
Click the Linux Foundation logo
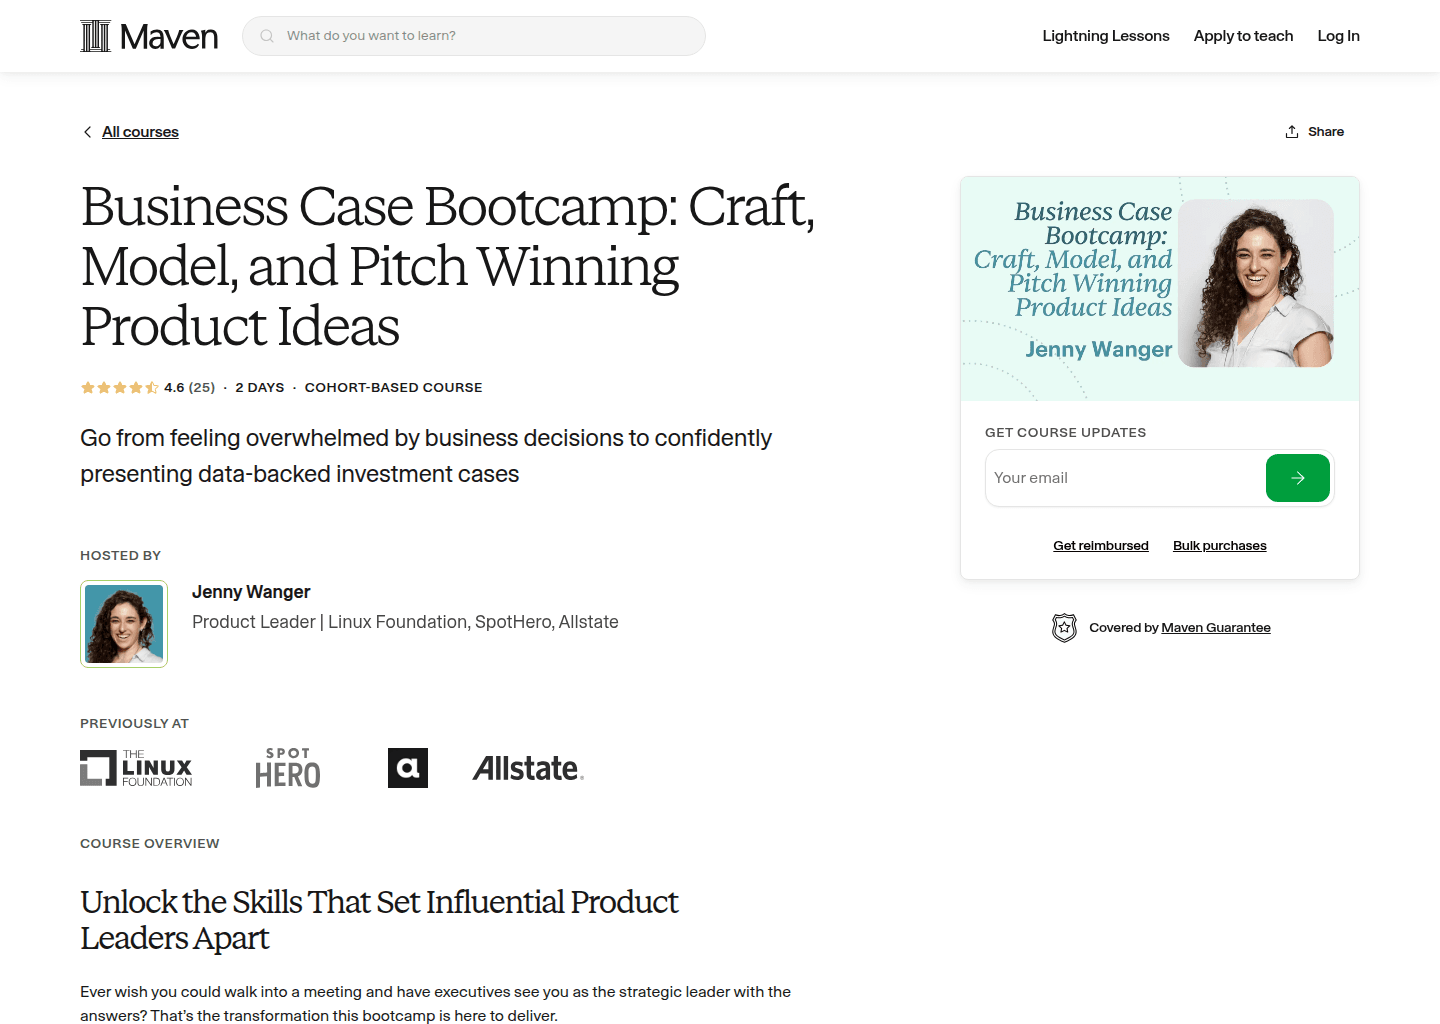coord(136,768)
